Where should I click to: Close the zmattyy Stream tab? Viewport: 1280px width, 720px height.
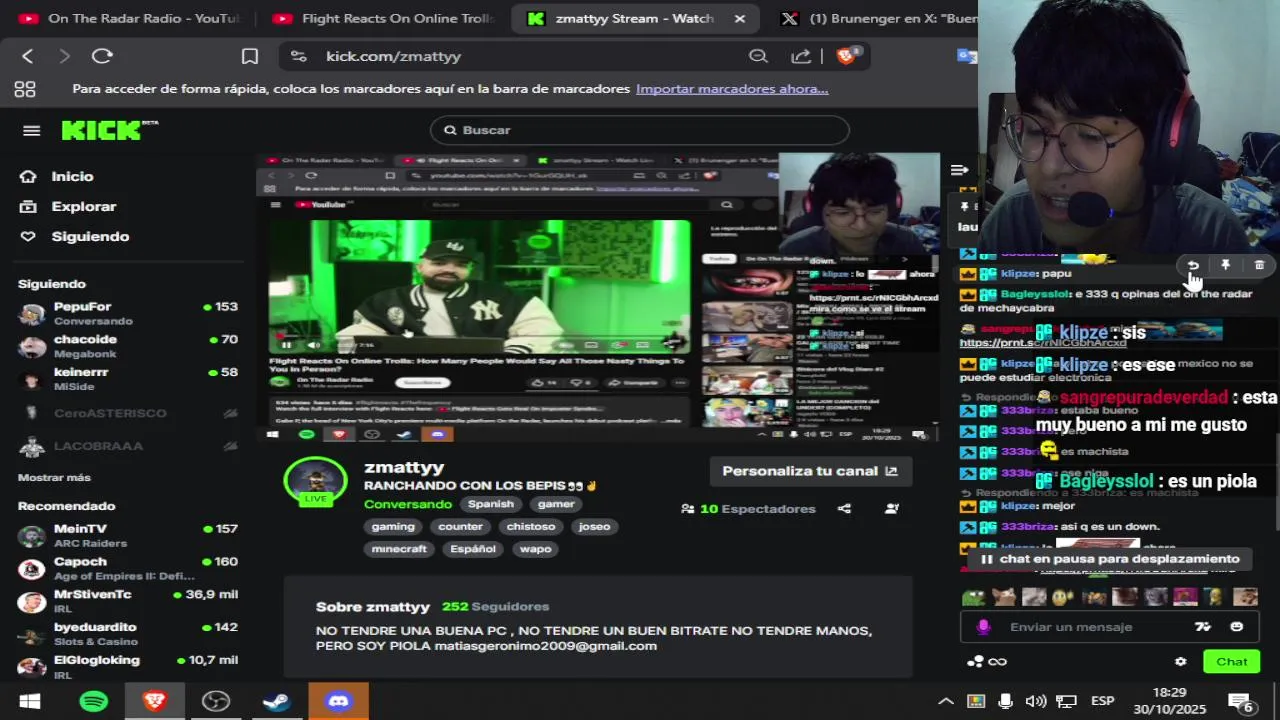(740, 18)
